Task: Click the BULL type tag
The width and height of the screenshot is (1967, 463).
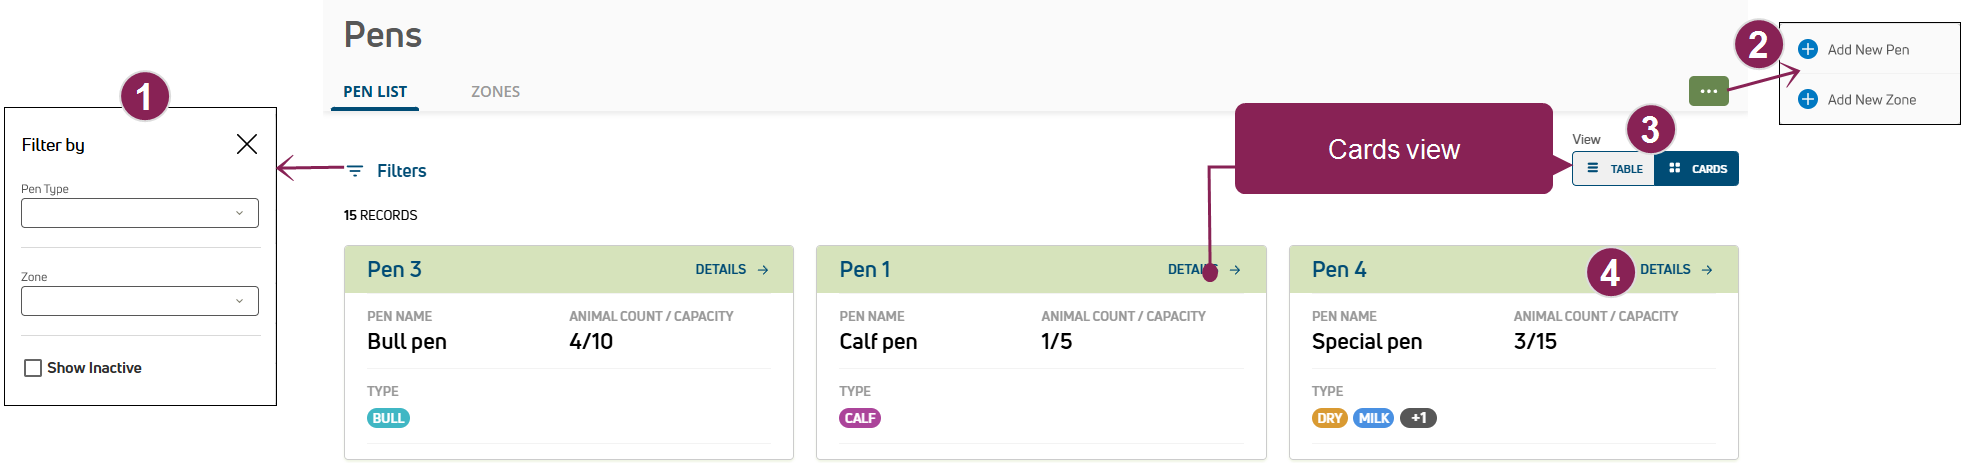Action: [388, 418]
